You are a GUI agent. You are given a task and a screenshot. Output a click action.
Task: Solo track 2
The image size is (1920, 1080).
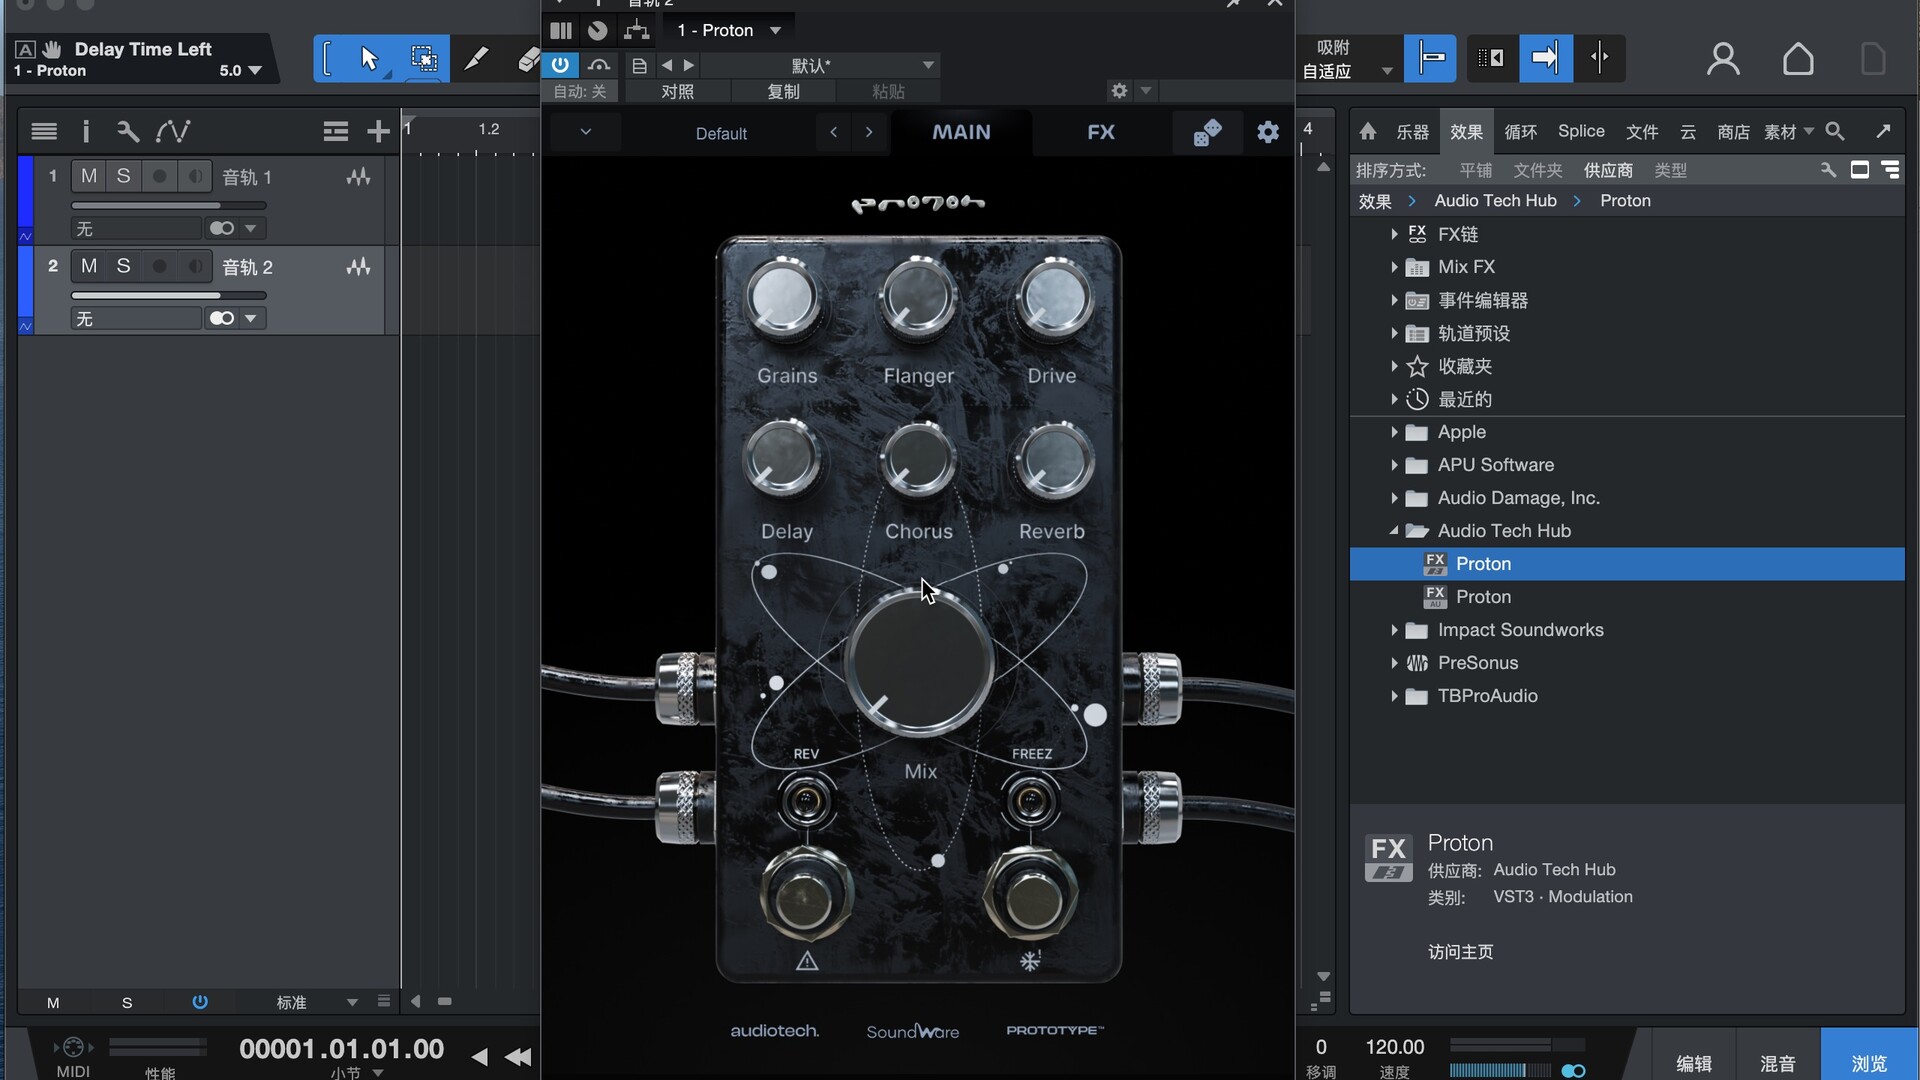123,266
